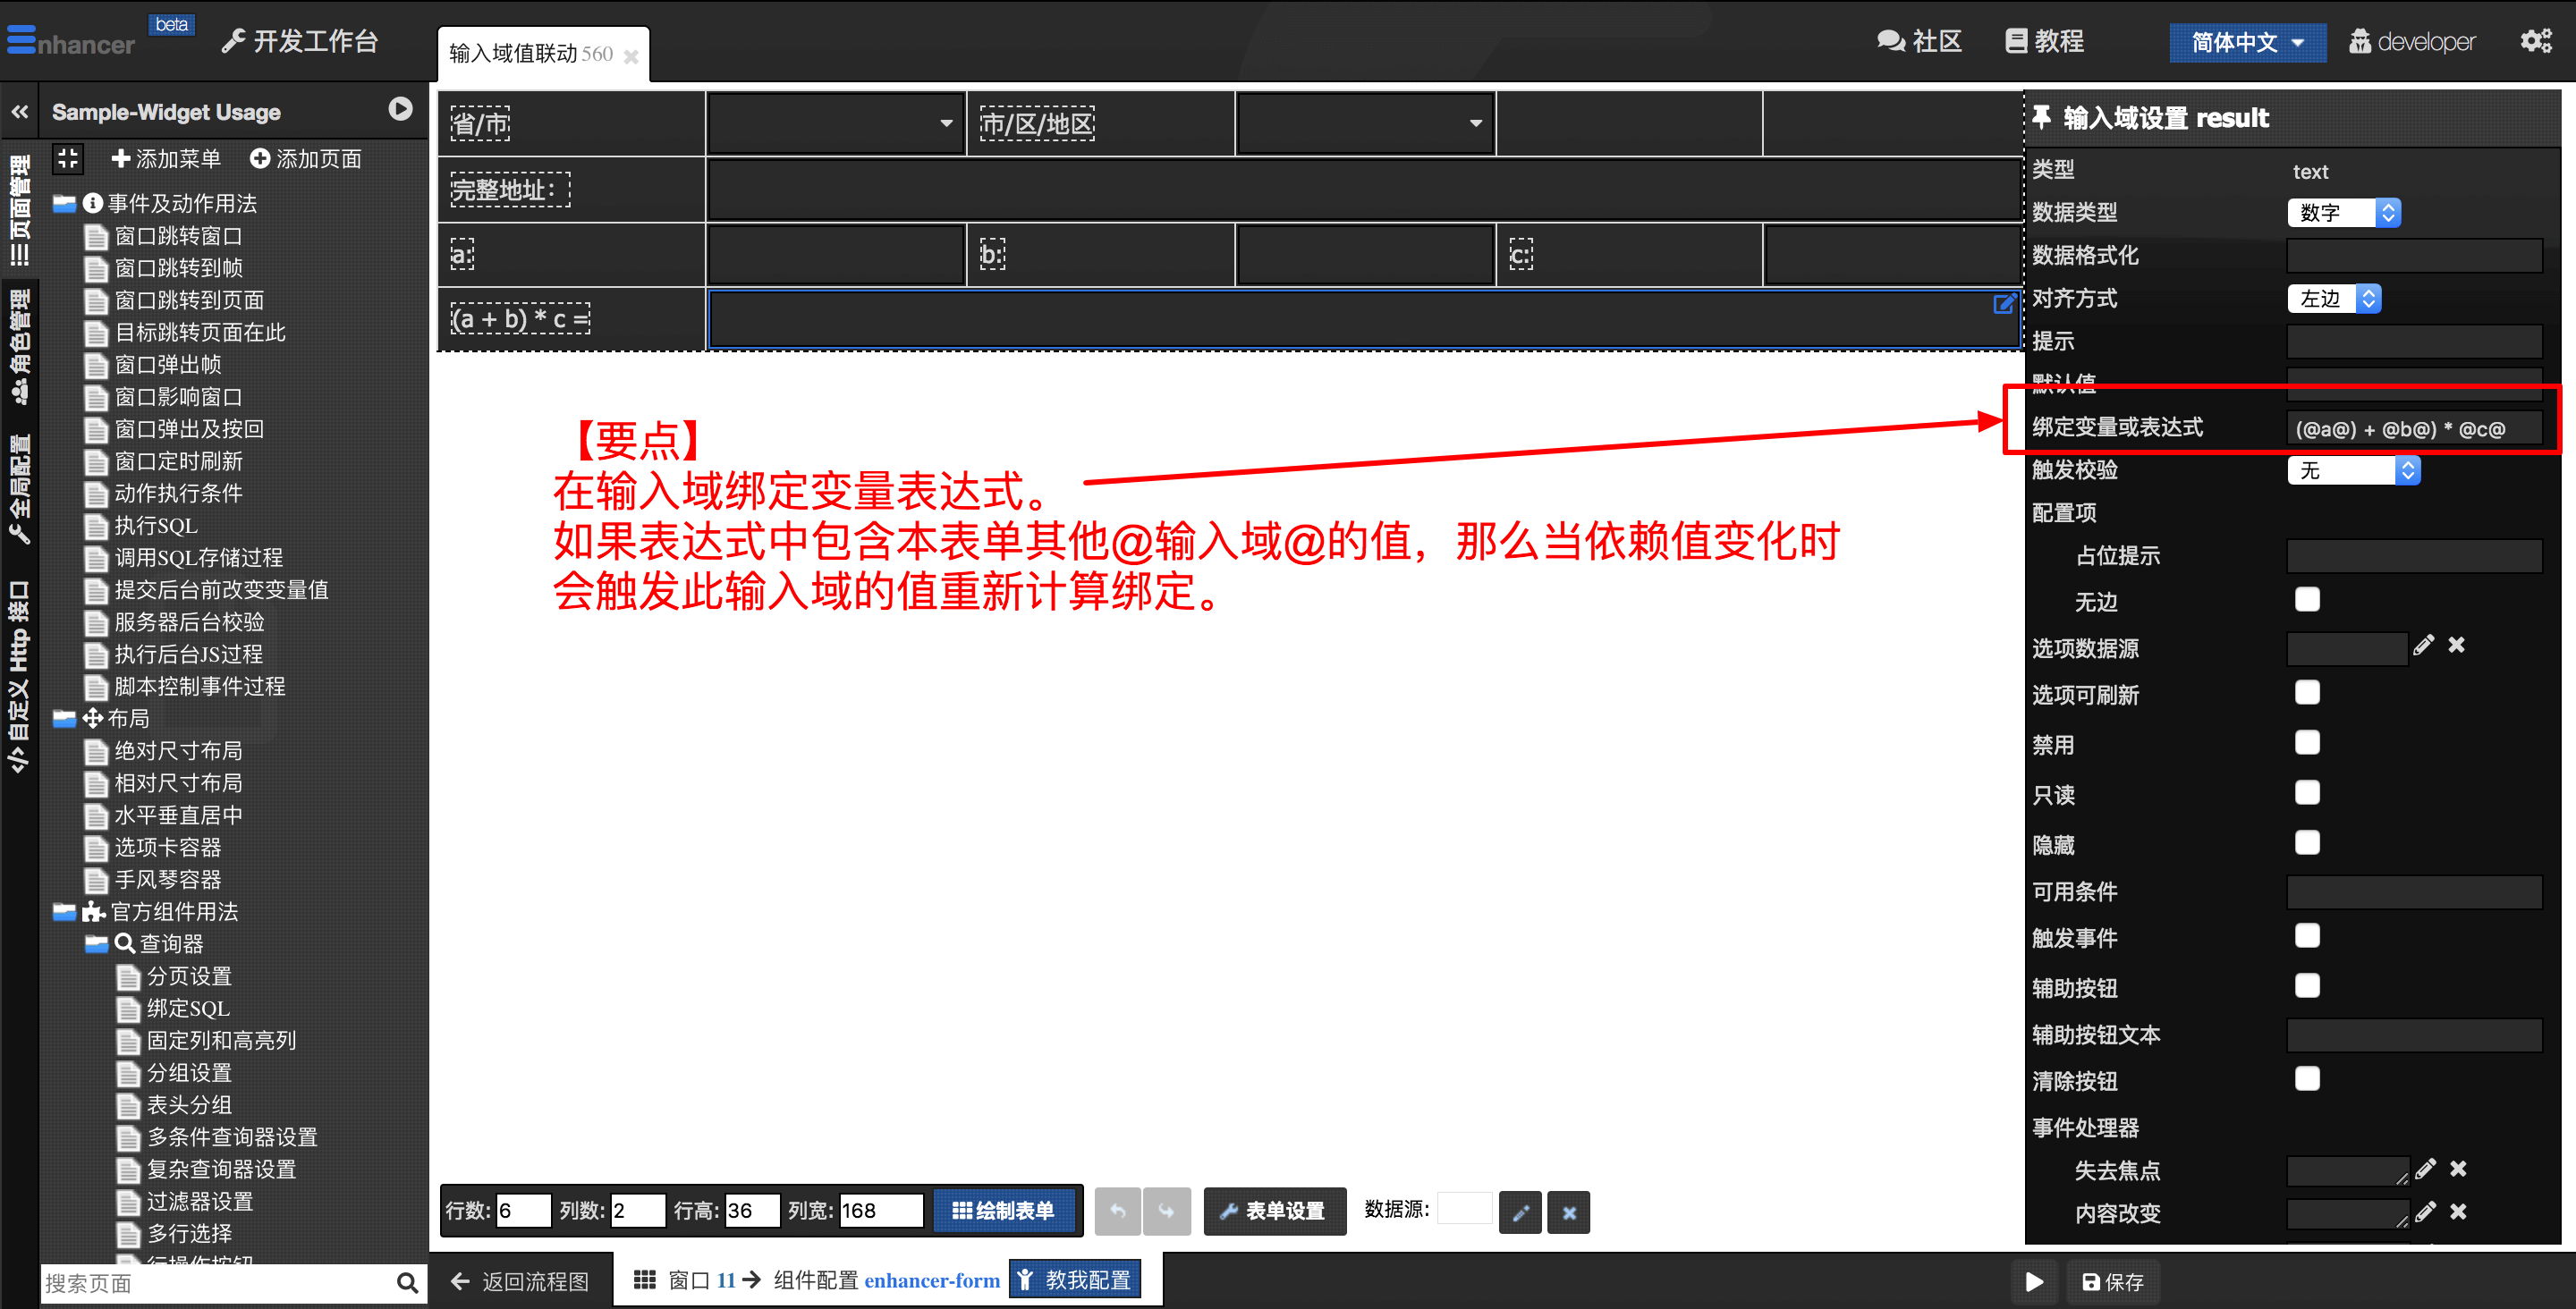Edit the data source with pencil button
2576x1309 pixels.
[x=1520, y=1212]
